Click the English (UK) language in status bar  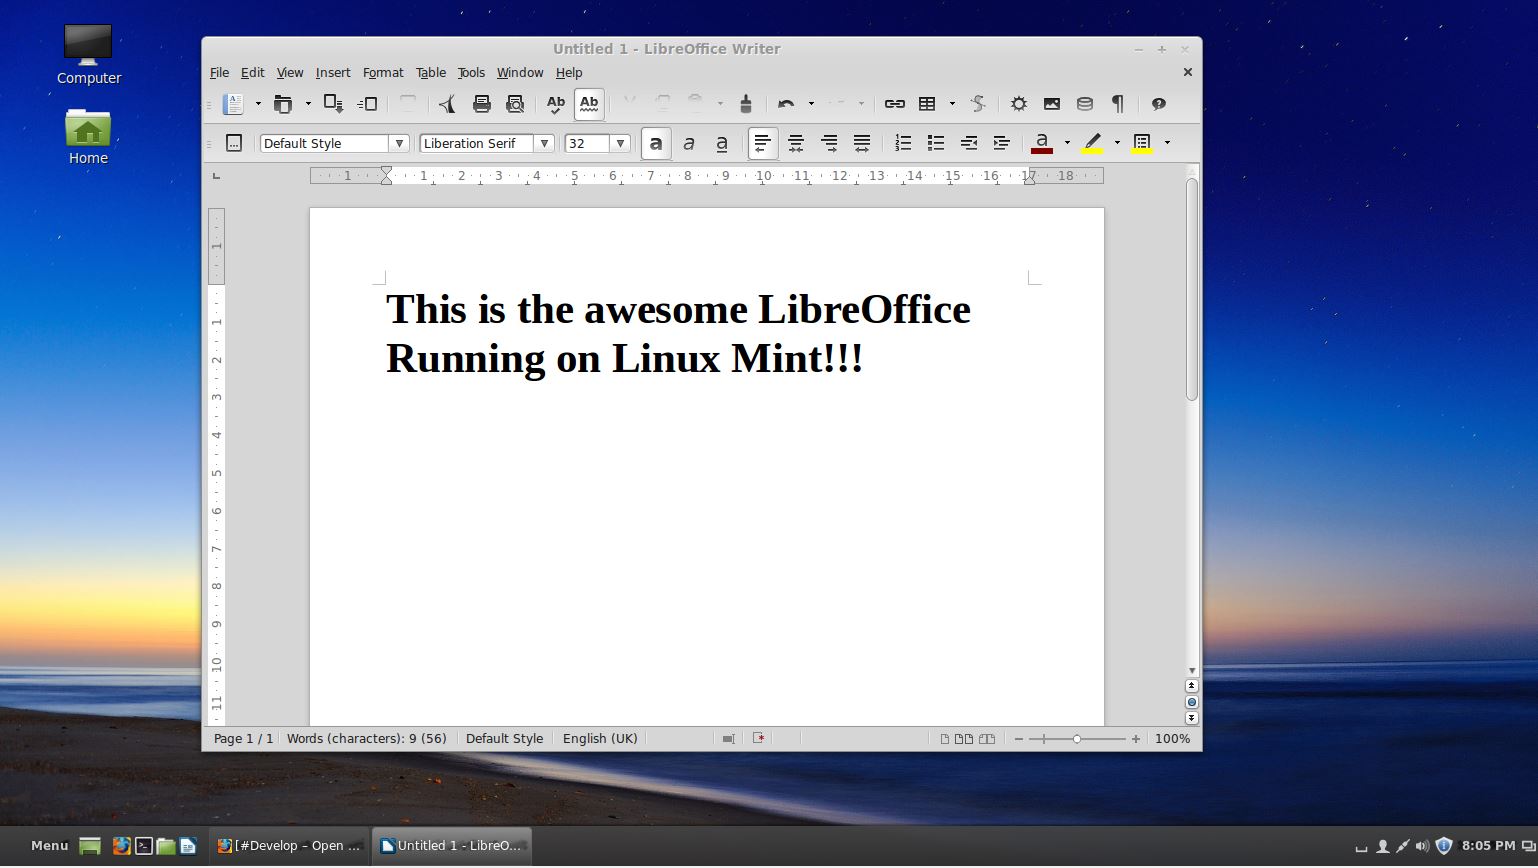click(x=600, y=738)
